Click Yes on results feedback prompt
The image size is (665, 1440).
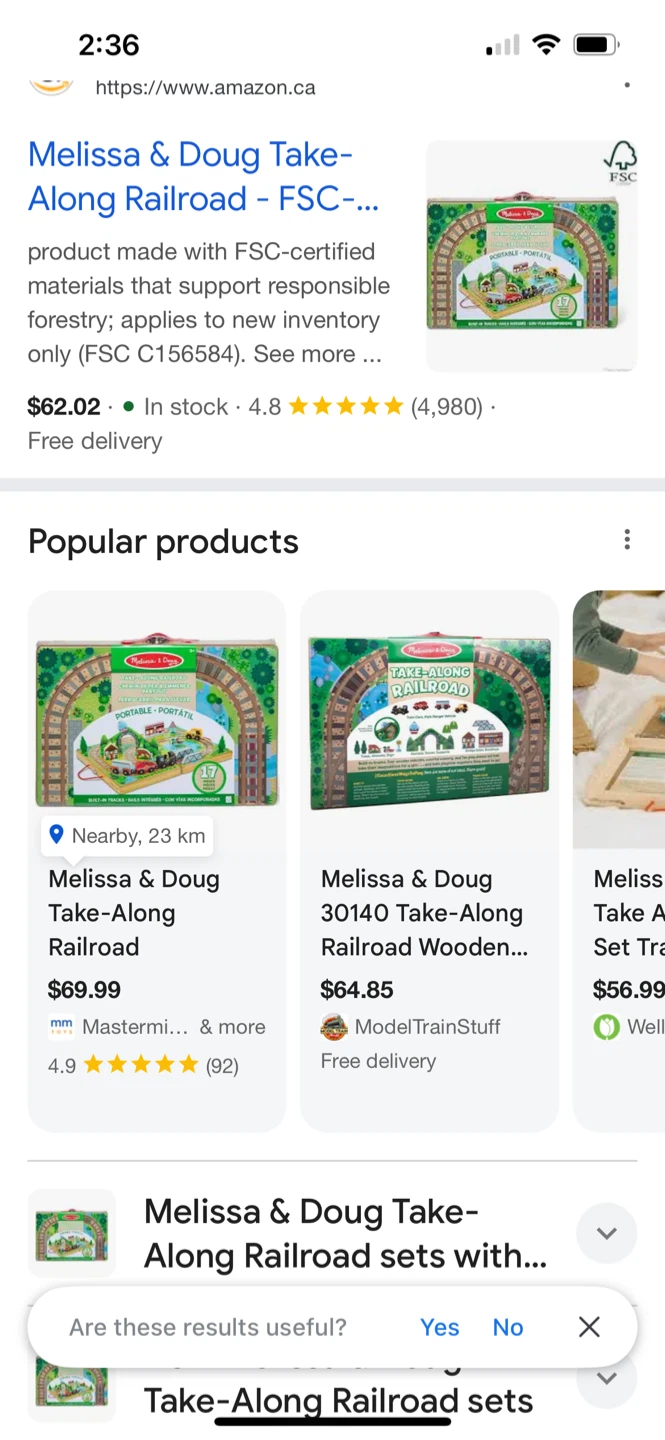(x=439, y=1327)
